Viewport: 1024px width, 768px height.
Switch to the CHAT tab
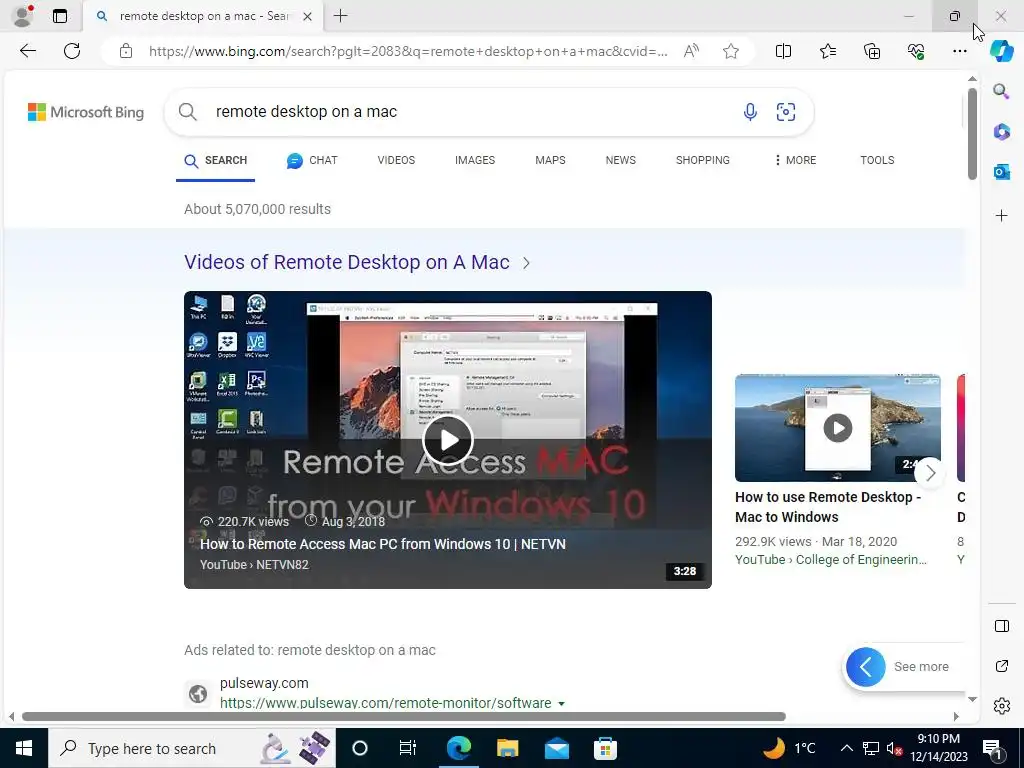pos(312,160)
